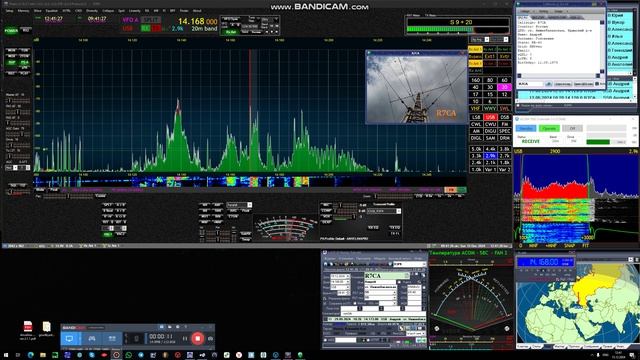Switch to the VHF band button
The height and width of the screenshot is (360, 640).
click(x=476, y=109)
